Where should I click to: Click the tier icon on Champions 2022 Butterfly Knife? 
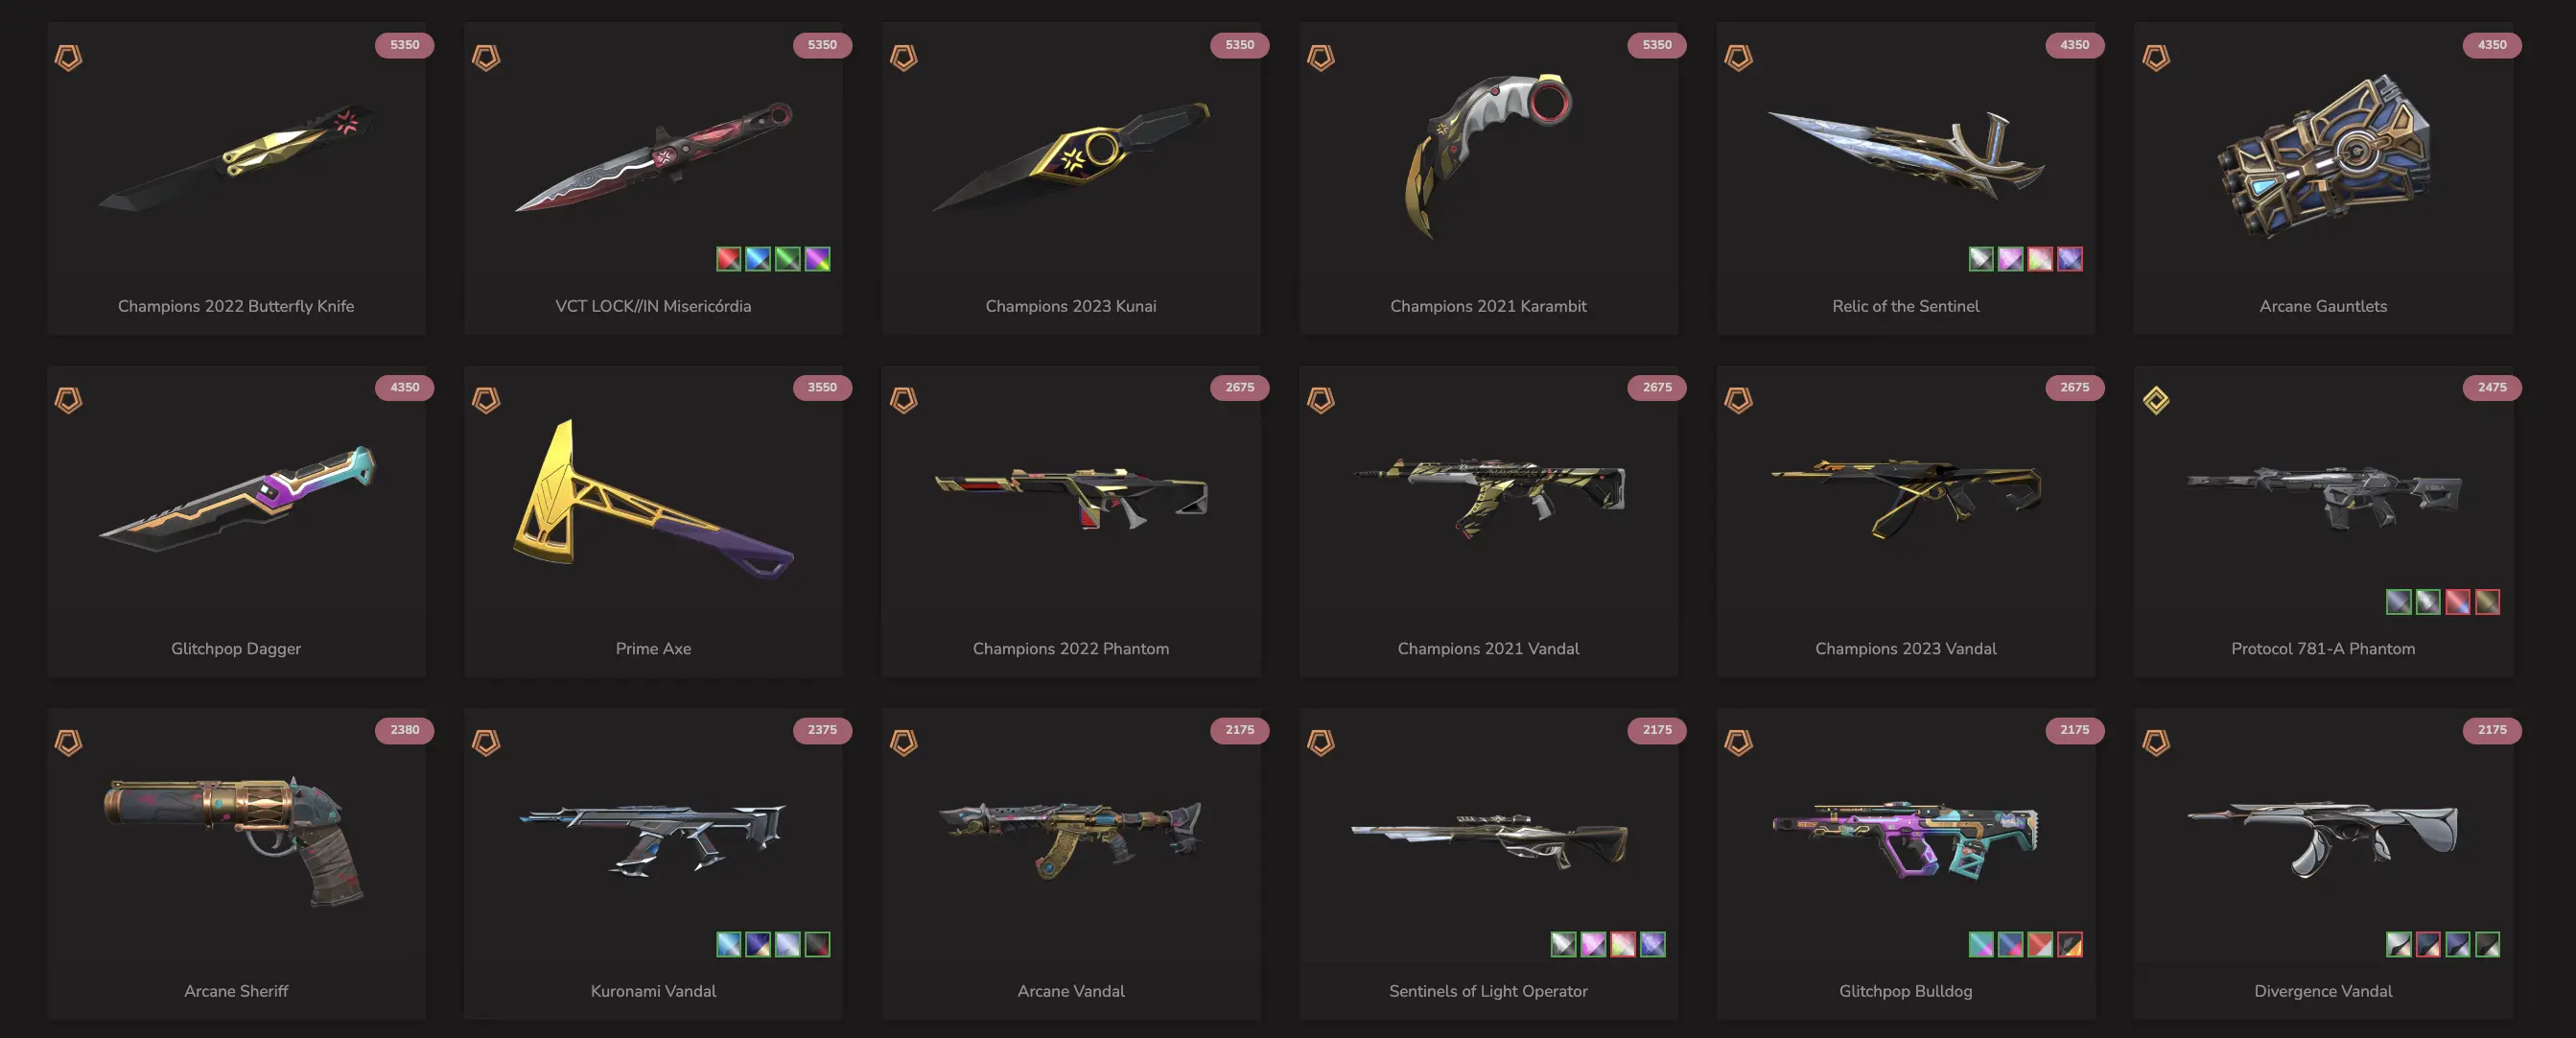coord(68,57)
